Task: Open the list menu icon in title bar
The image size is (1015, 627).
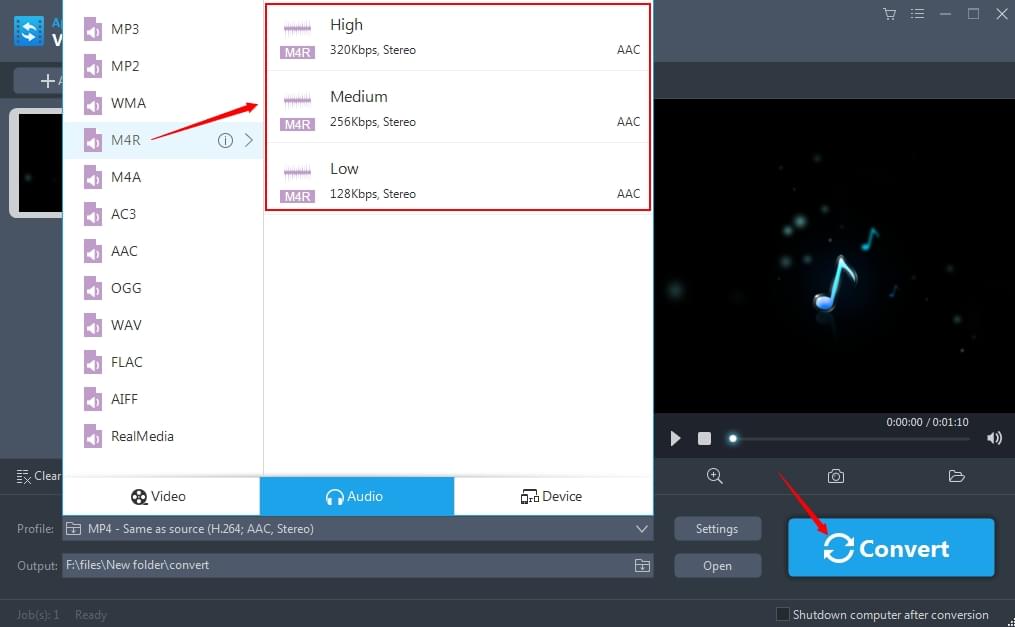Action: [917, 14]
